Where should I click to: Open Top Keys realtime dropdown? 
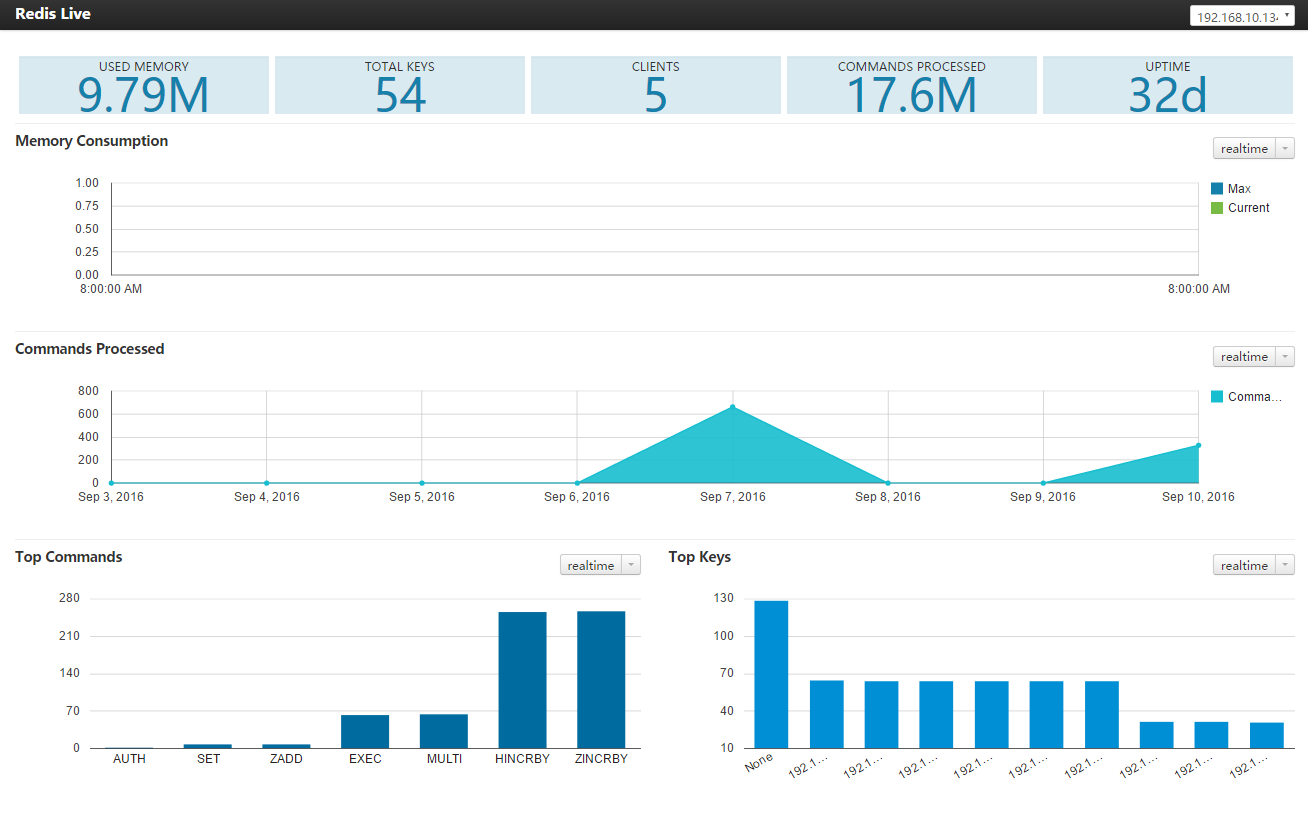click(x=1254, y=566)
